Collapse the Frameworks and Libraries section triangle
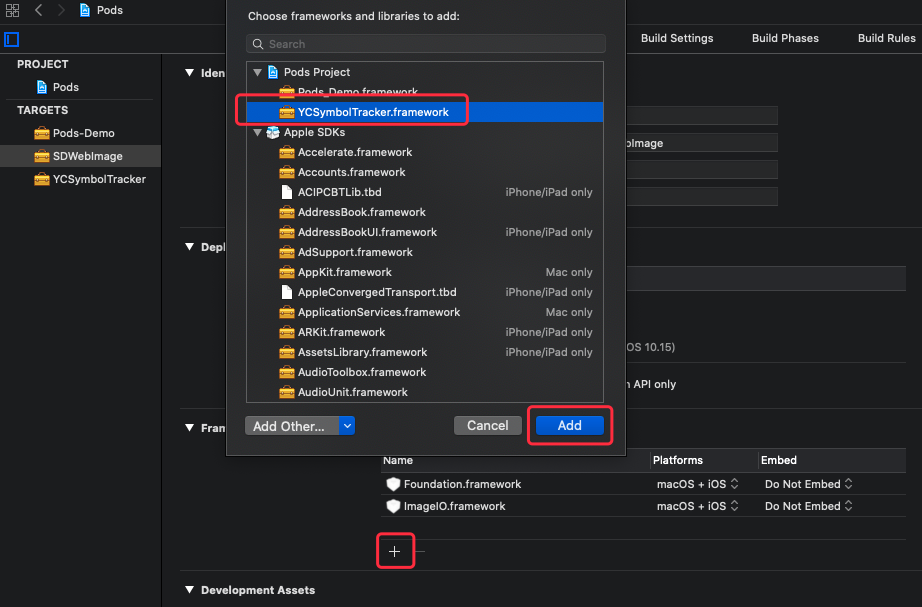 click(189, 428)
